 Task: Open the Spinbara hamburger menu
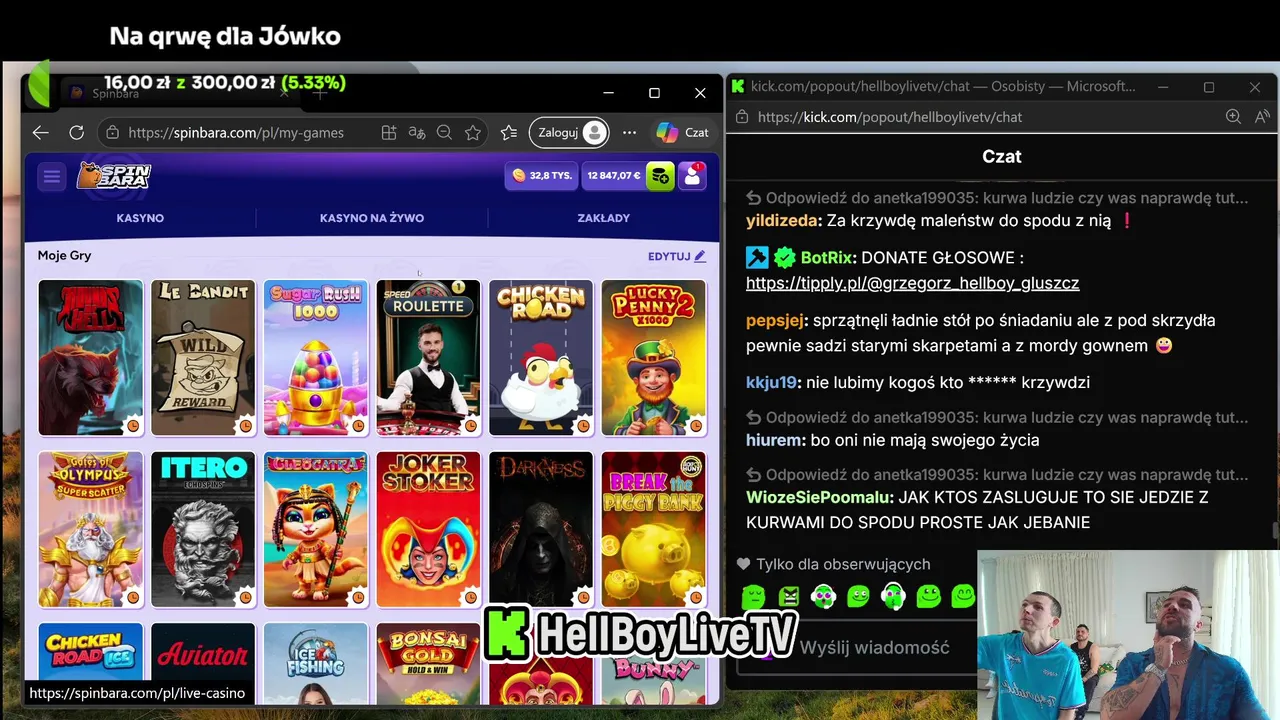52,177
